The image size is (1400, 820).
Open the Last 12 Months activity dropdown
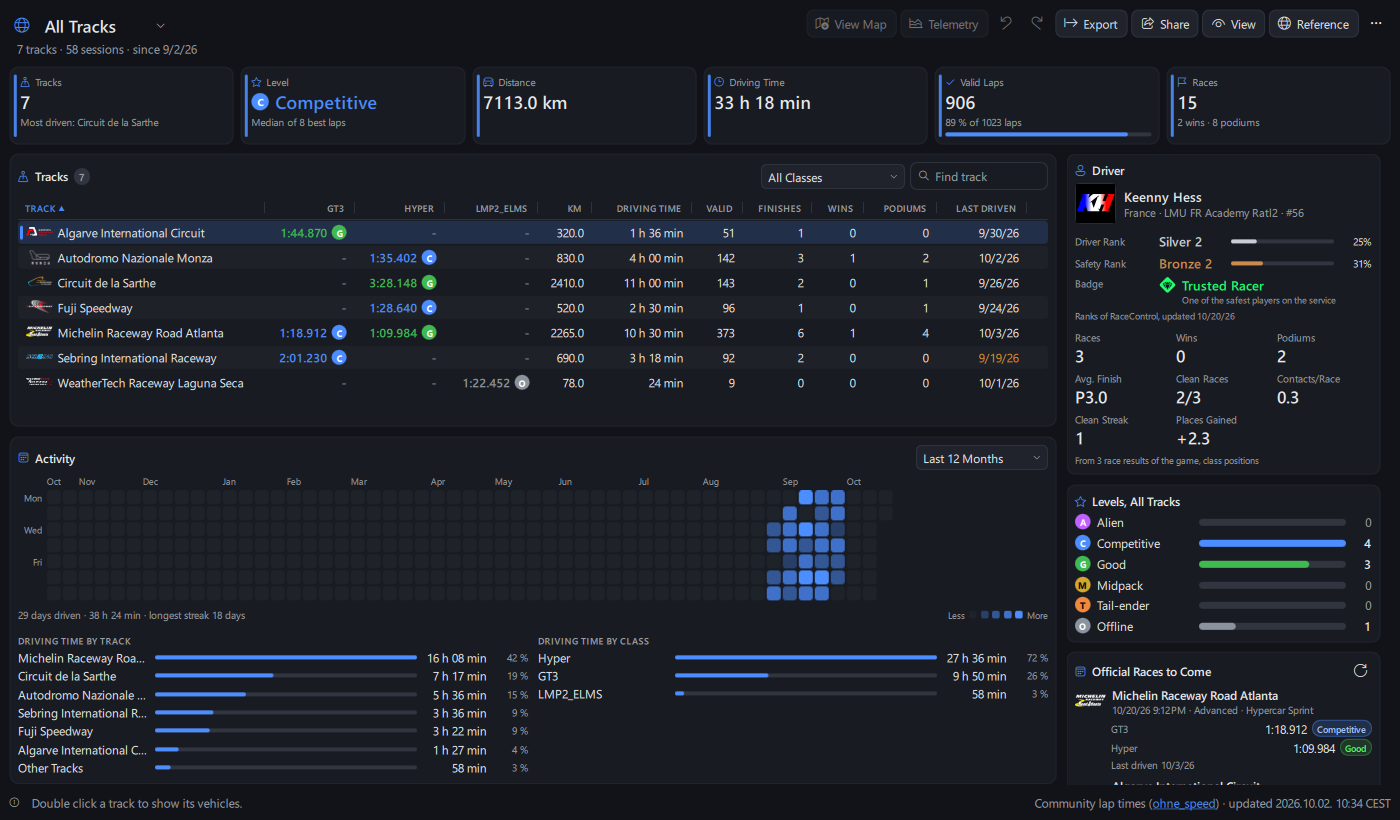click(981, 458)
